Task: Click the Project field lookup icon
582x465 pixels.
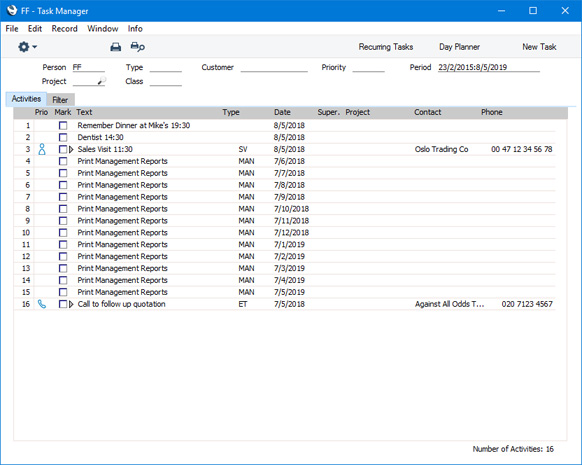Action: tap(102, 81)
